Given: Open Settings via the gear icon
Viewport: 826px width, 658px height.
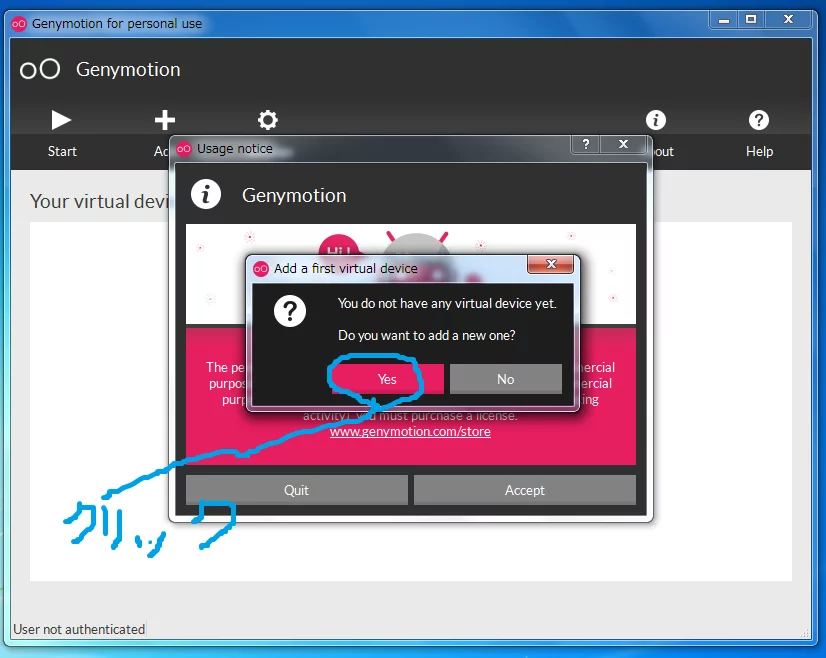Looking at the screenshot, I should coord(267,120).
